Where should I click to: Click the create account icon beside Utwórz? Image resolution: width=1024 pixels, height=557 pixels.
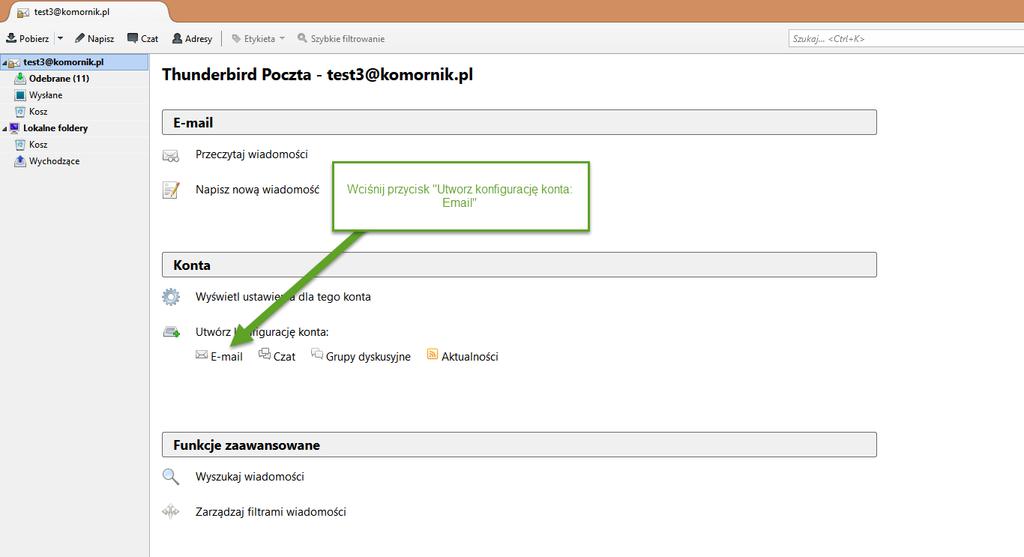[171, 332]
